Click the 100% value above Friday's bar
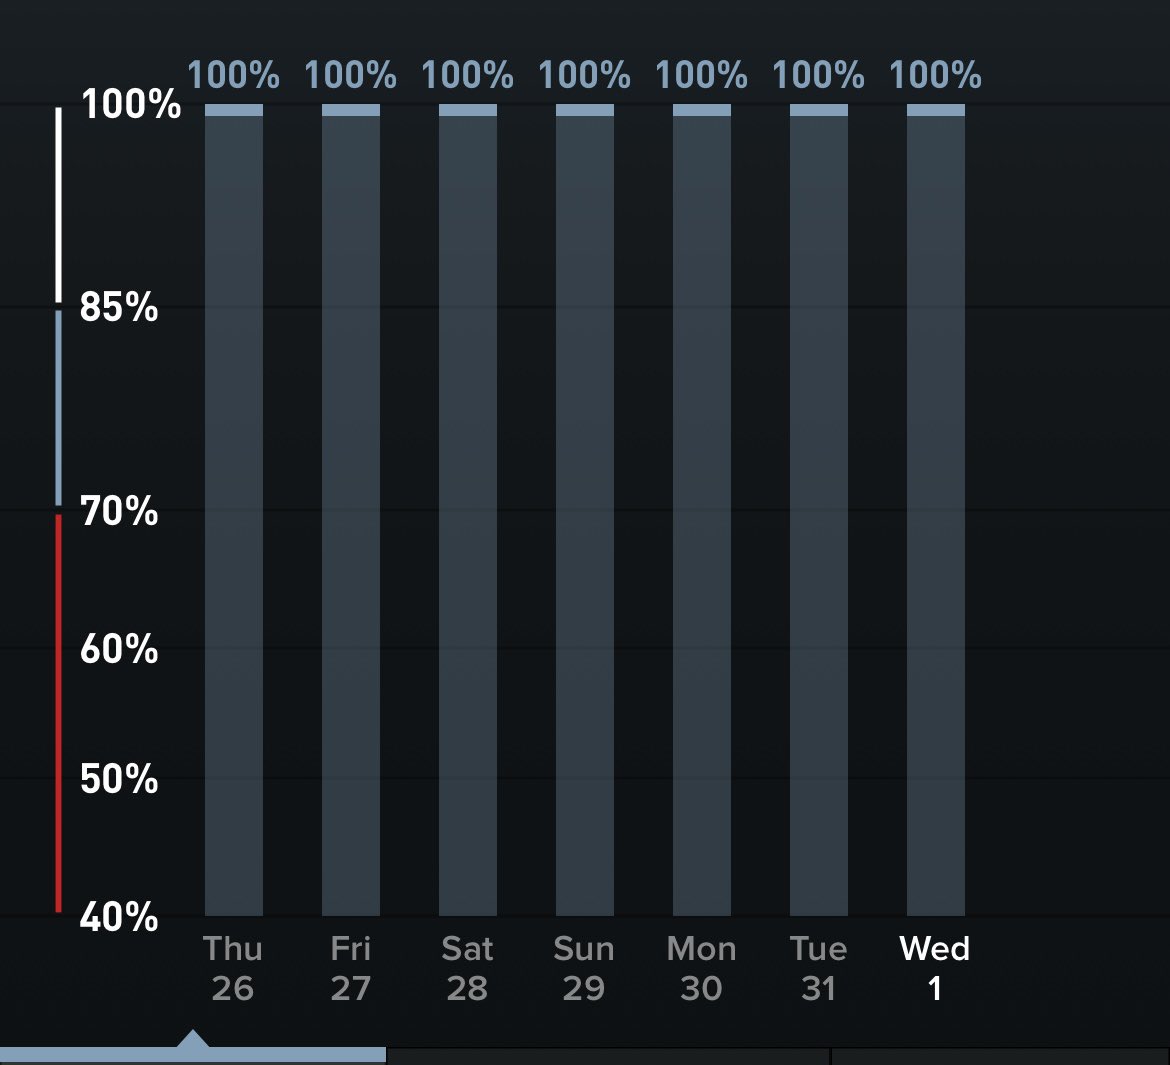The height and width of the screenshot is (1065, 1170). (x=351, y=75)
